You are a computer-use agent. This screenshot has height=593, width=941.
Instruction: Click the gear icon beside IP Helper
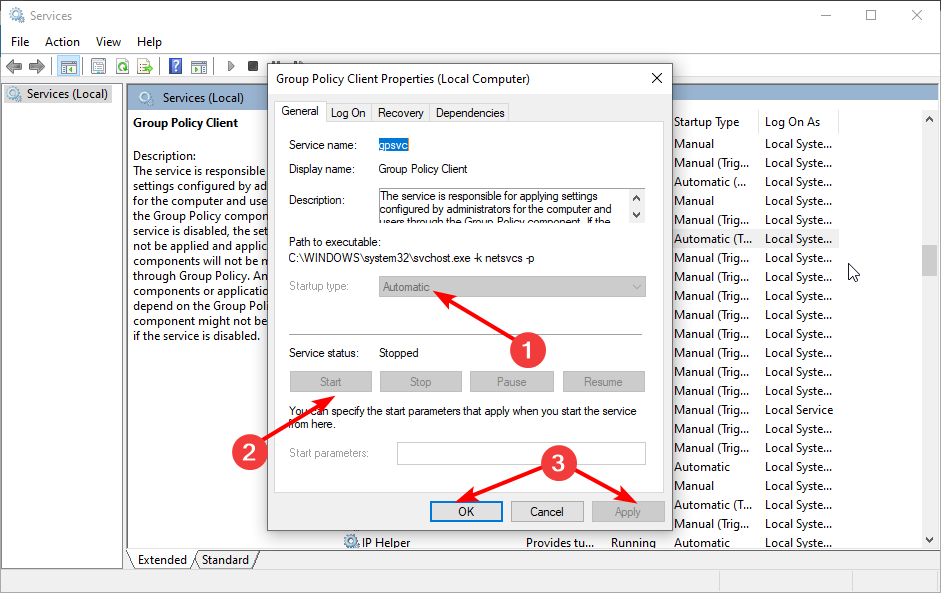(x=352, y=542)
